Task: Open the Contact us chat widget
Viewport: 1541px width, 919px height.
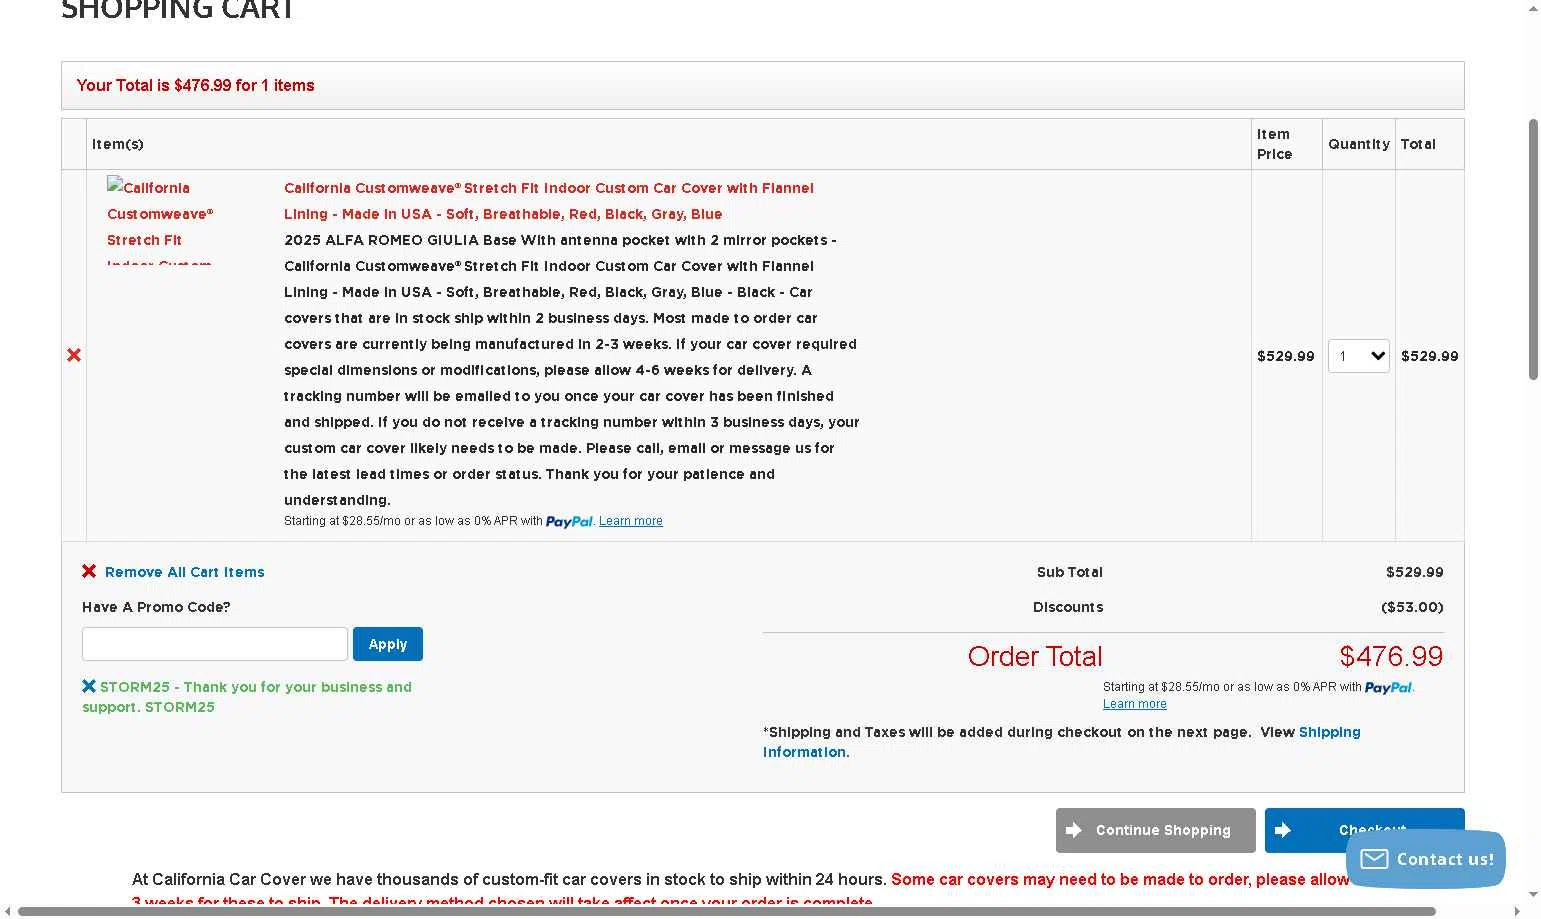Action: point(1426,859)
